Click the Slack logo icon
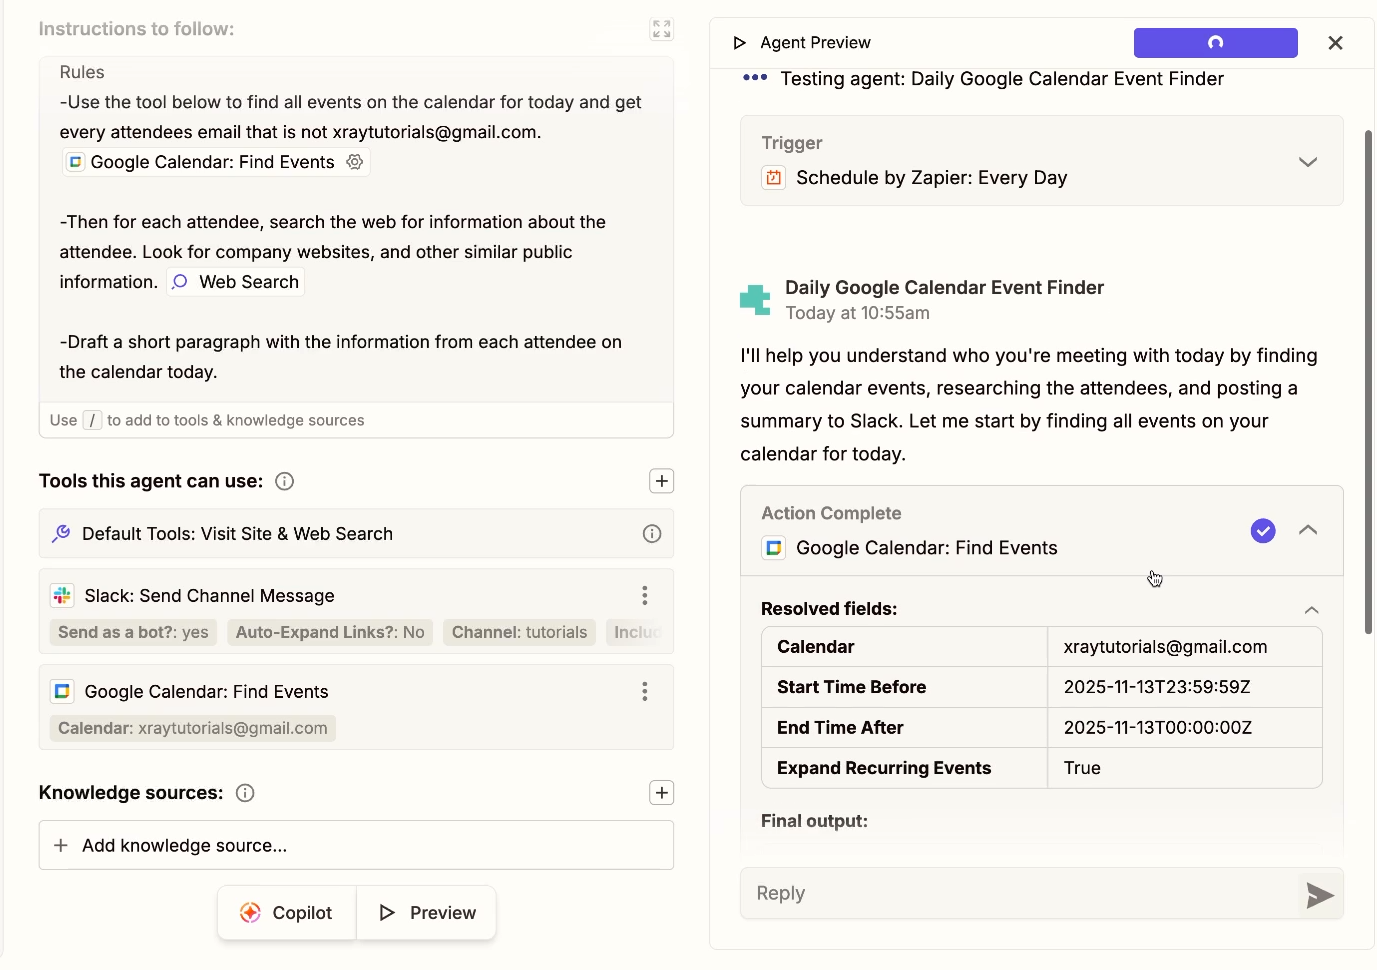 coord(62,596)
